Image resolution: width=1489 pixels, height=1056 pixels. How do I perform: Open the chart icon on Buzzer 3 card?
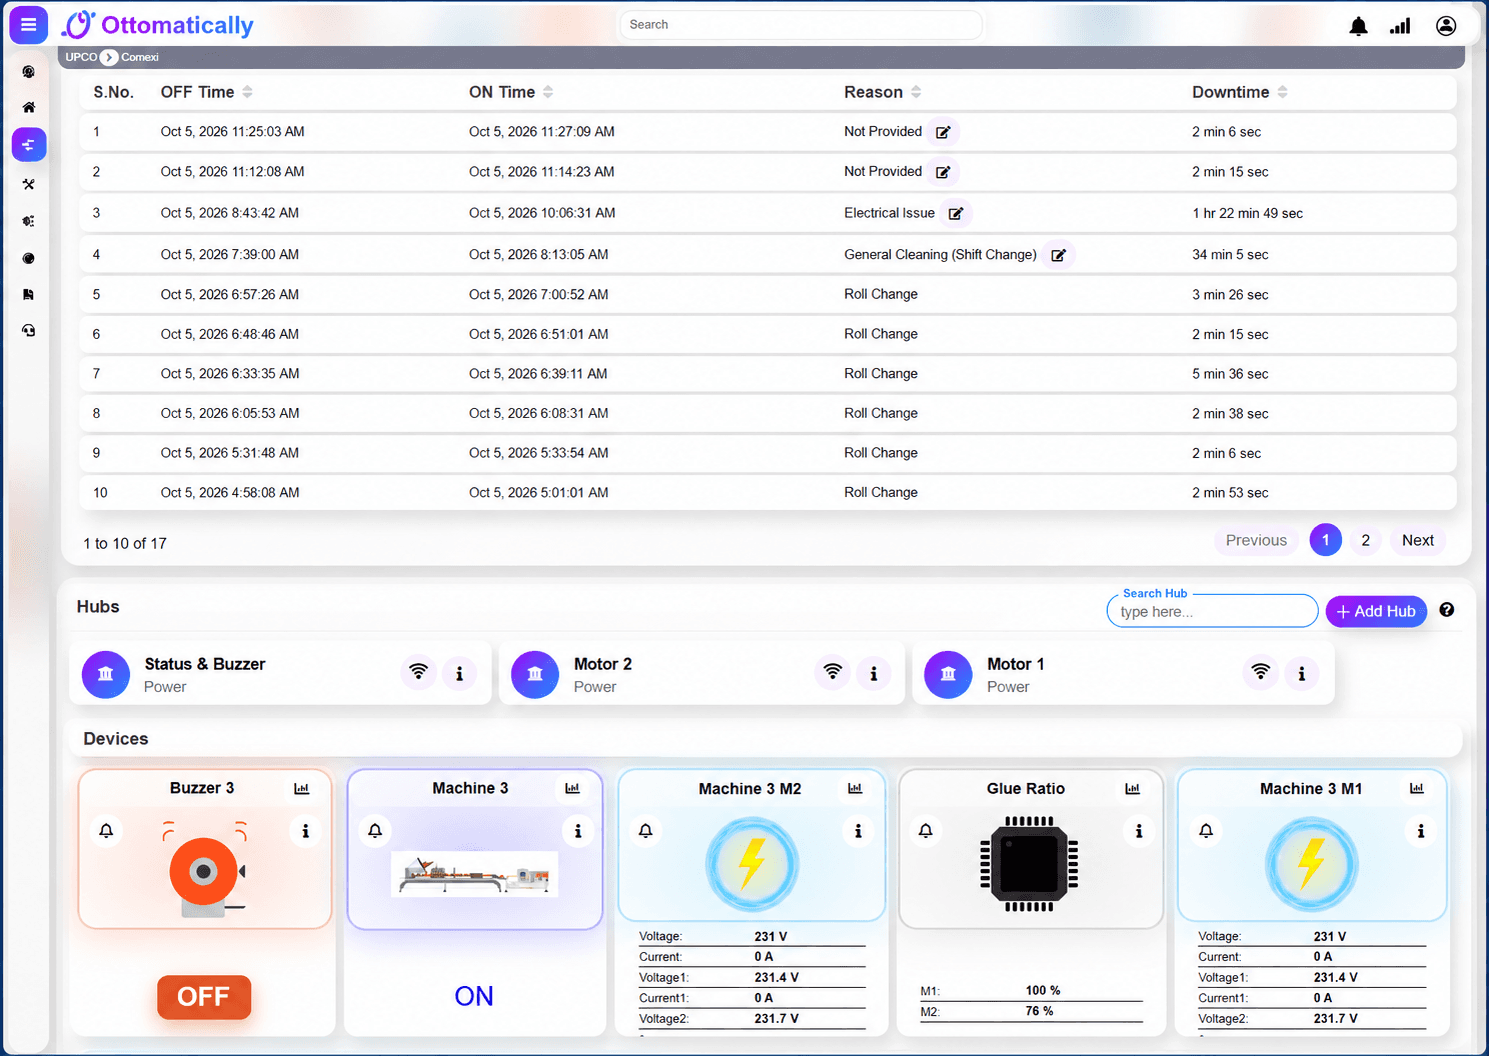click(302, 789)
